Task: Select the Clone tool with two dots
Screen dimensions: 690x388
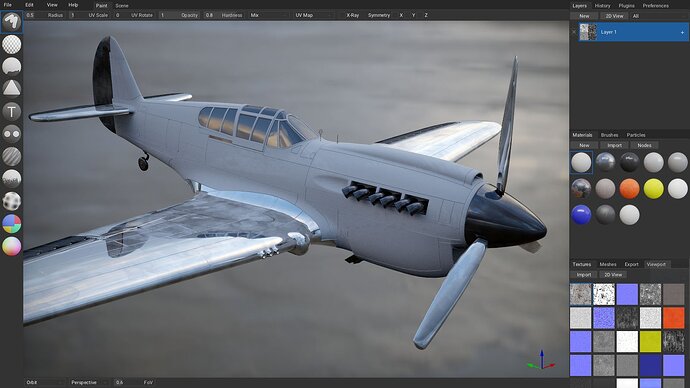Action: pos(11,133)
